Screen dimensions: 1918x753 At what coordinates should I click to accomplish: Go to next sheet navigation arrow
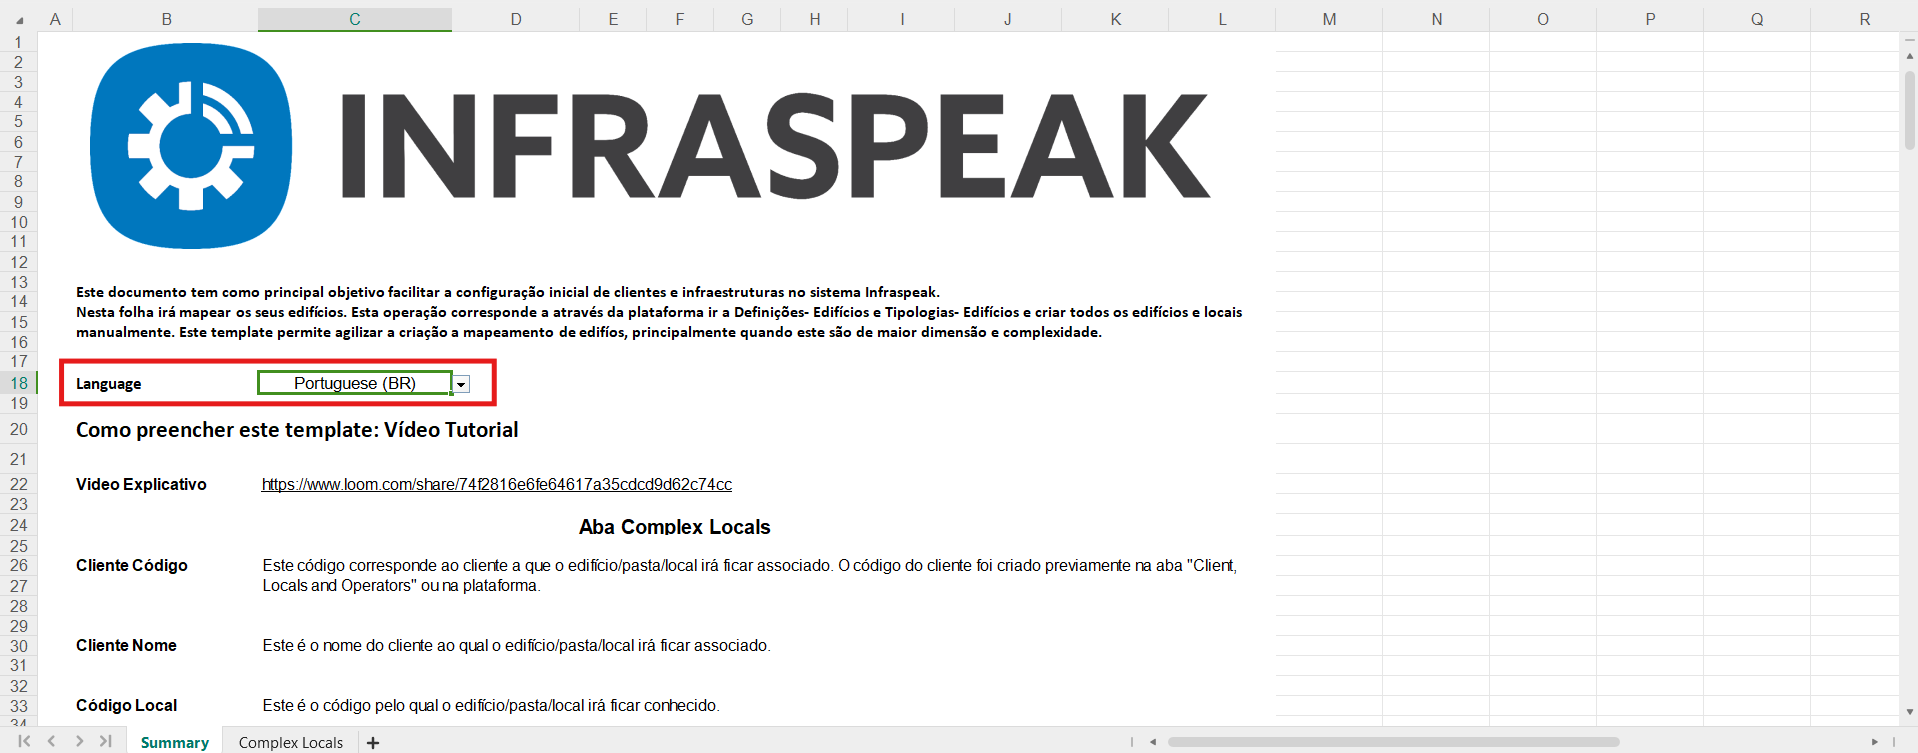[x=79, y=741]
